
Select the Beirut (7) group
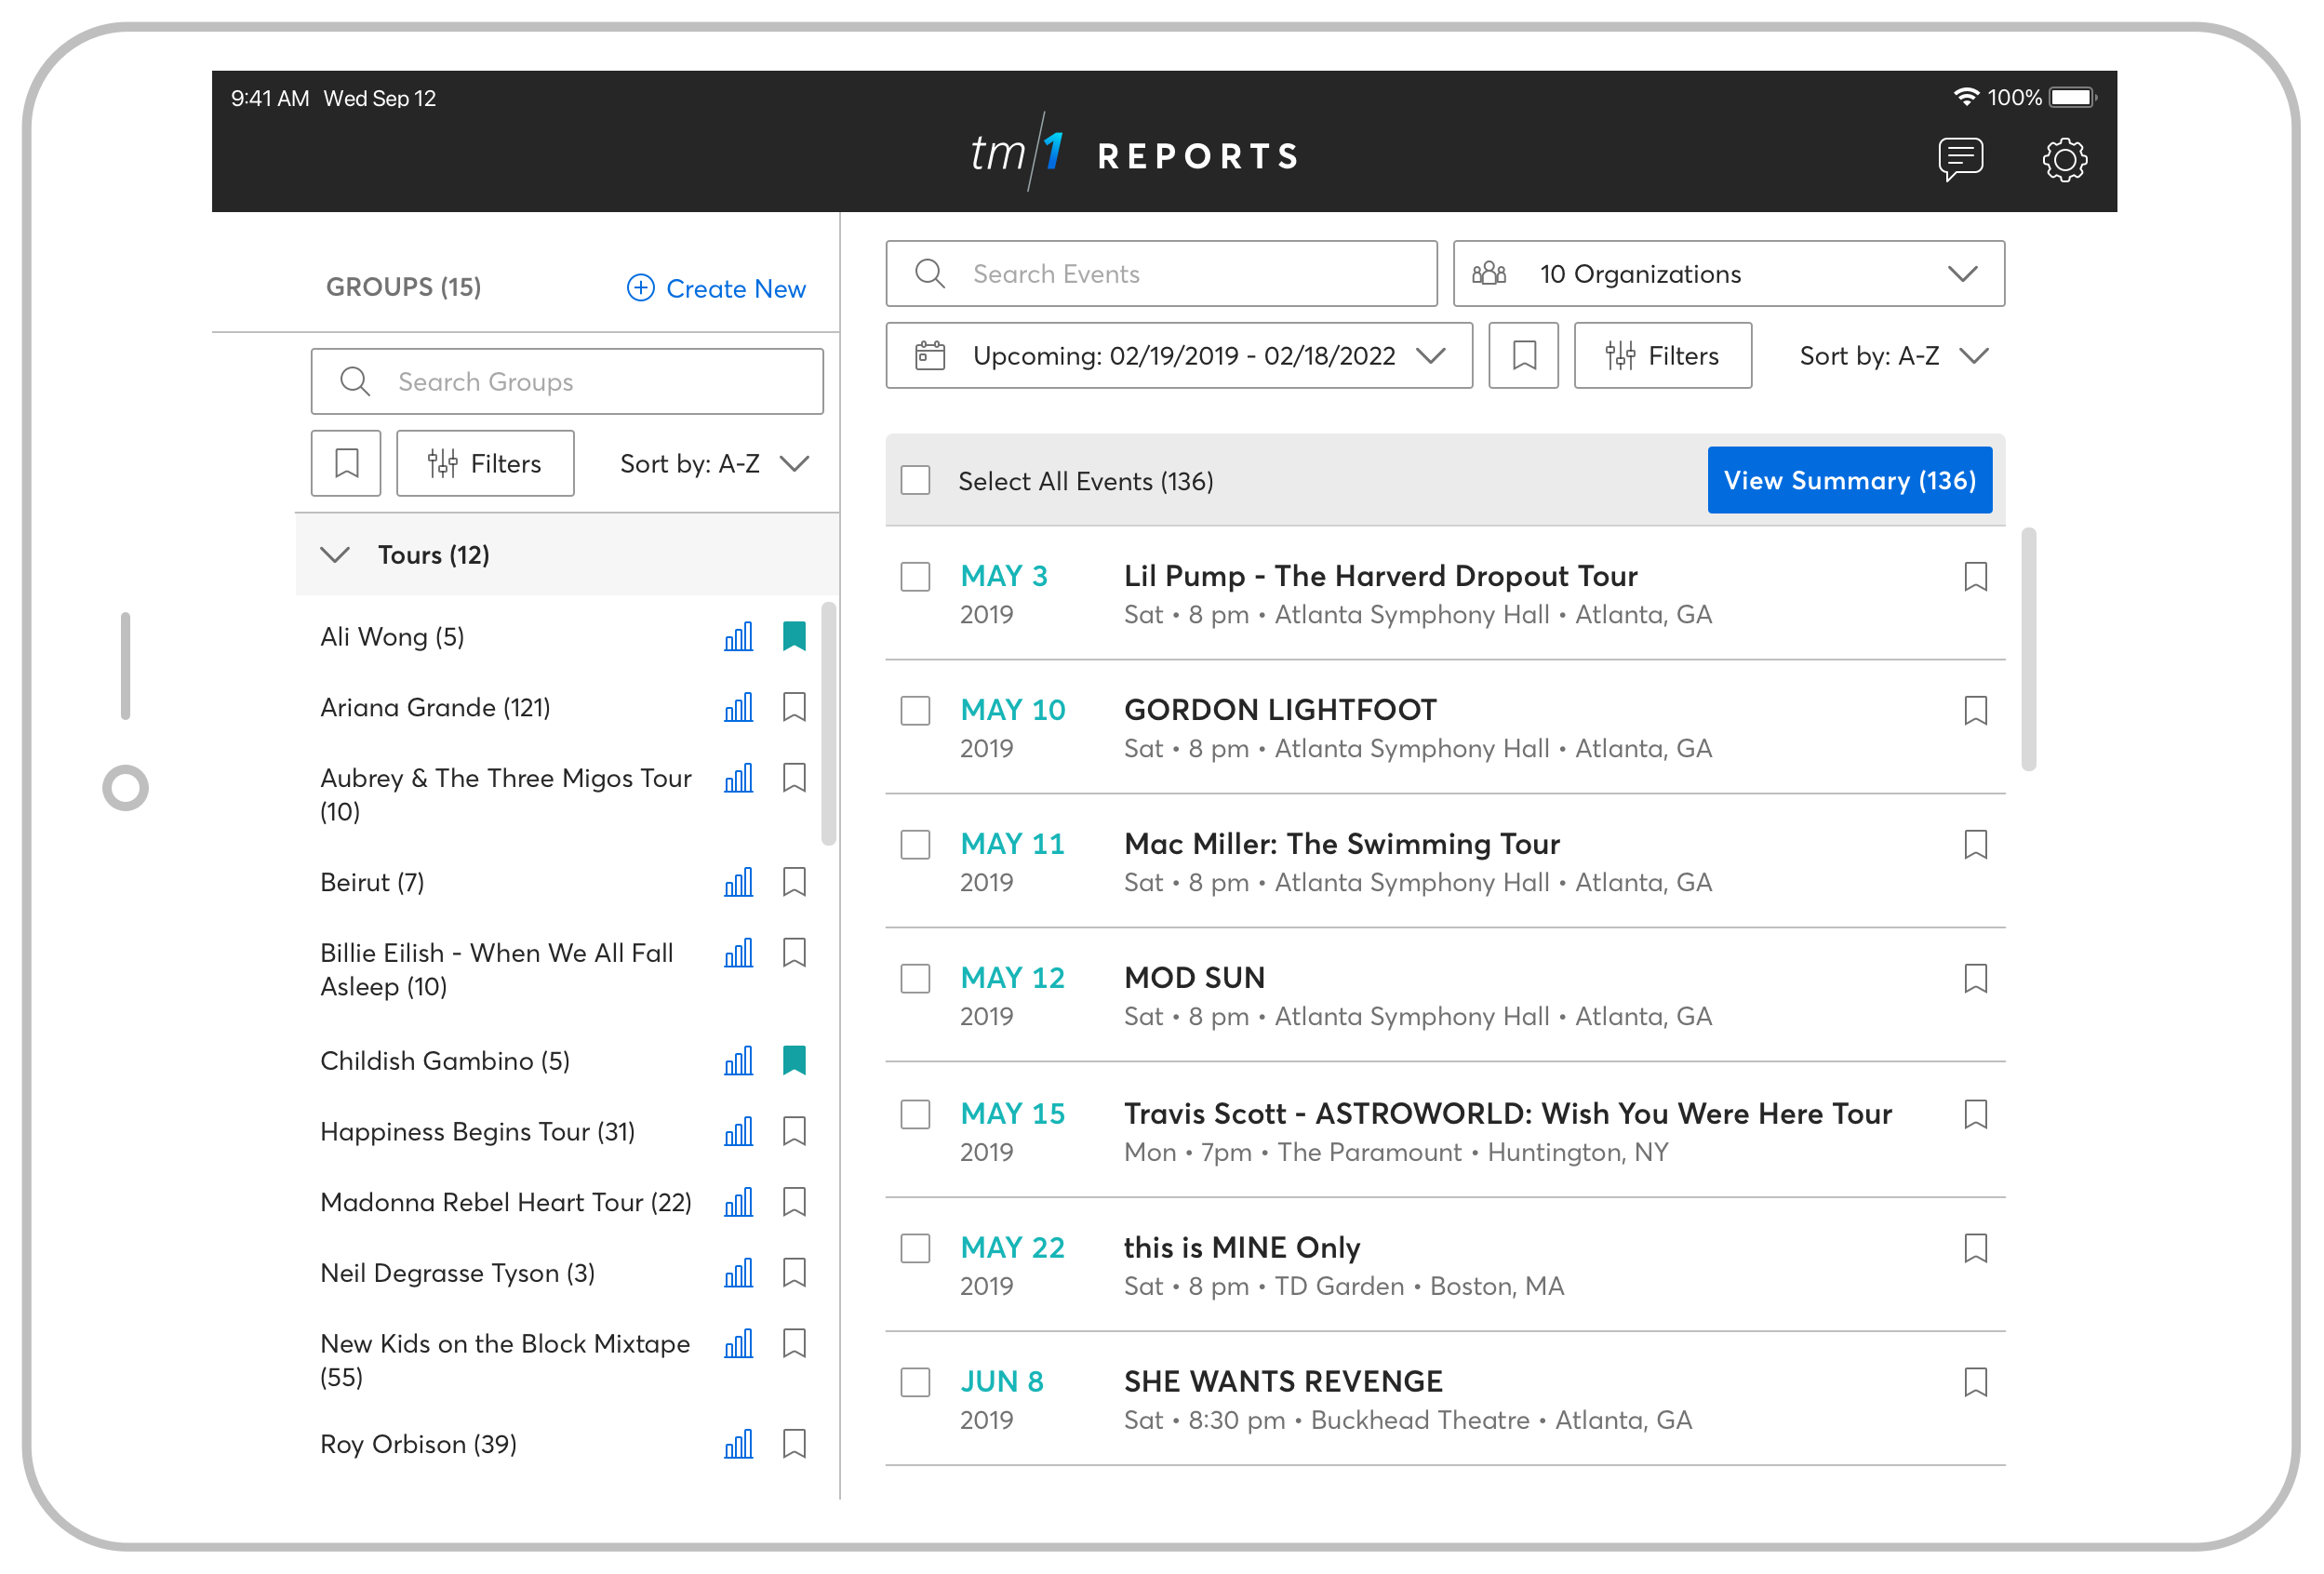click(x=372, y=882)
